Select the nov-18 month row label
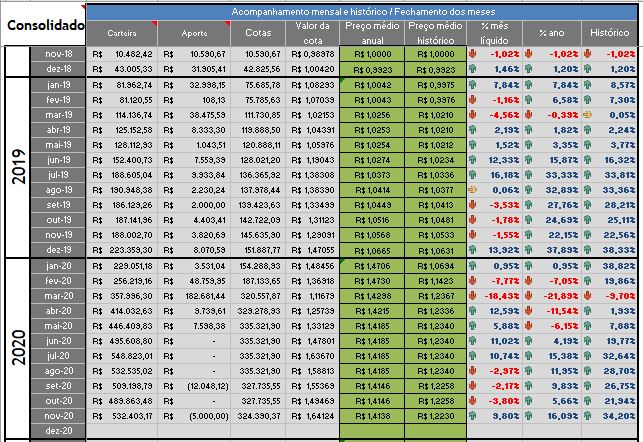The height and width of the screenshot is (442, 643). [58, 54]
